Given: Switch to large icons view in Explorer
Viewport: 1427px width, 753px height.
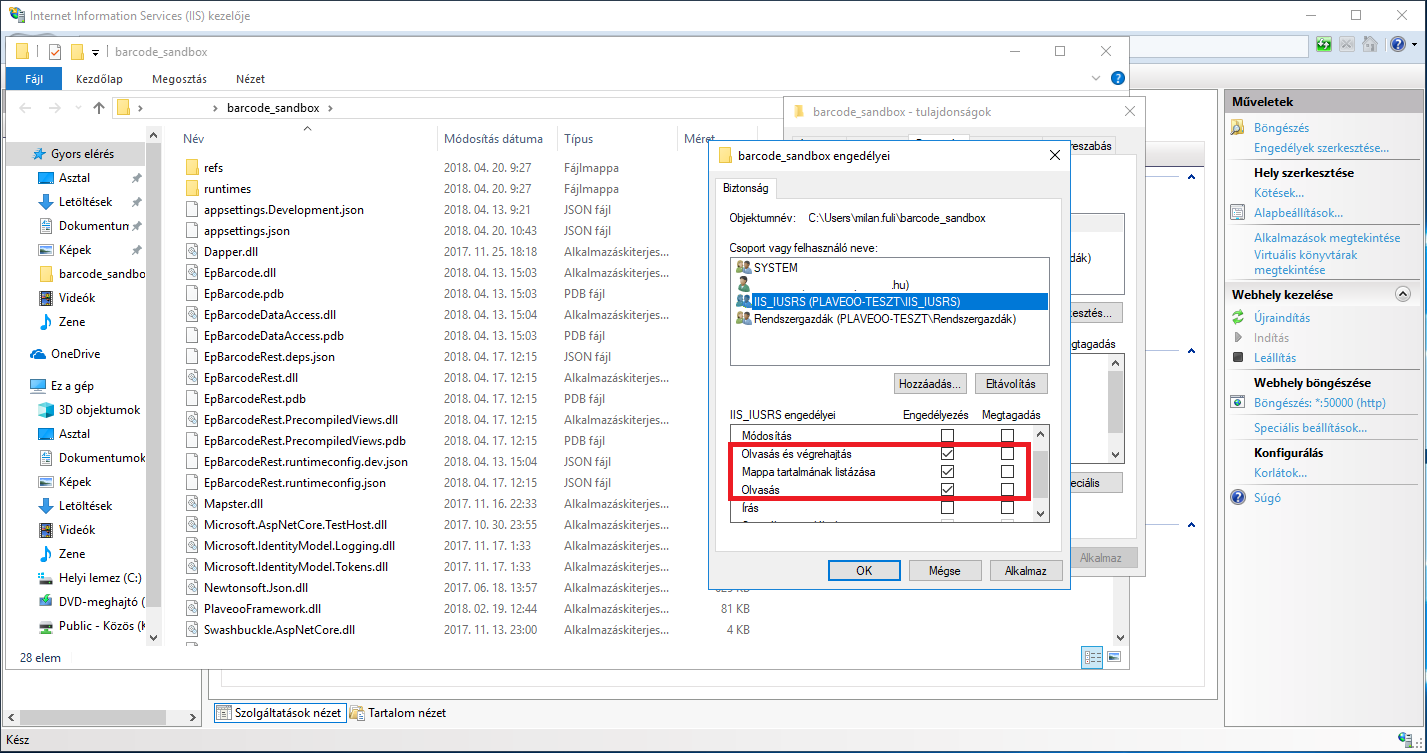Looking at the screenshot, I should click(x=1113, y=657).
